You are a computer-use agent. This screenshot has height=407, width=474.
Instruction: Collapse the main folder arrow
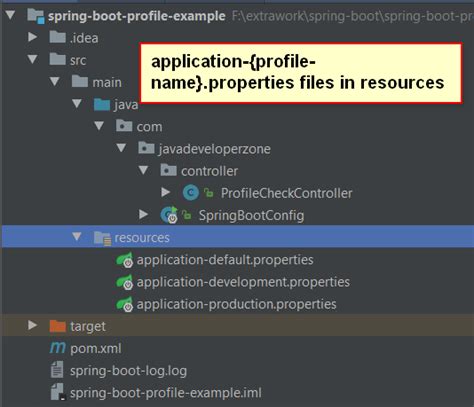tap(54, 82)
